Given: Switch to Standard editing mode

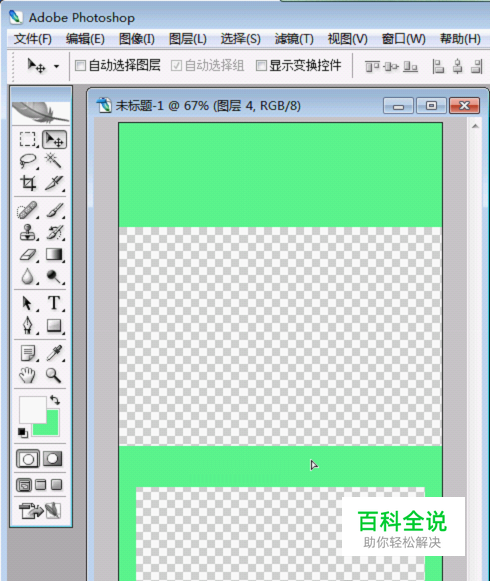Looking at the screenshot, I should pos(28,459).
